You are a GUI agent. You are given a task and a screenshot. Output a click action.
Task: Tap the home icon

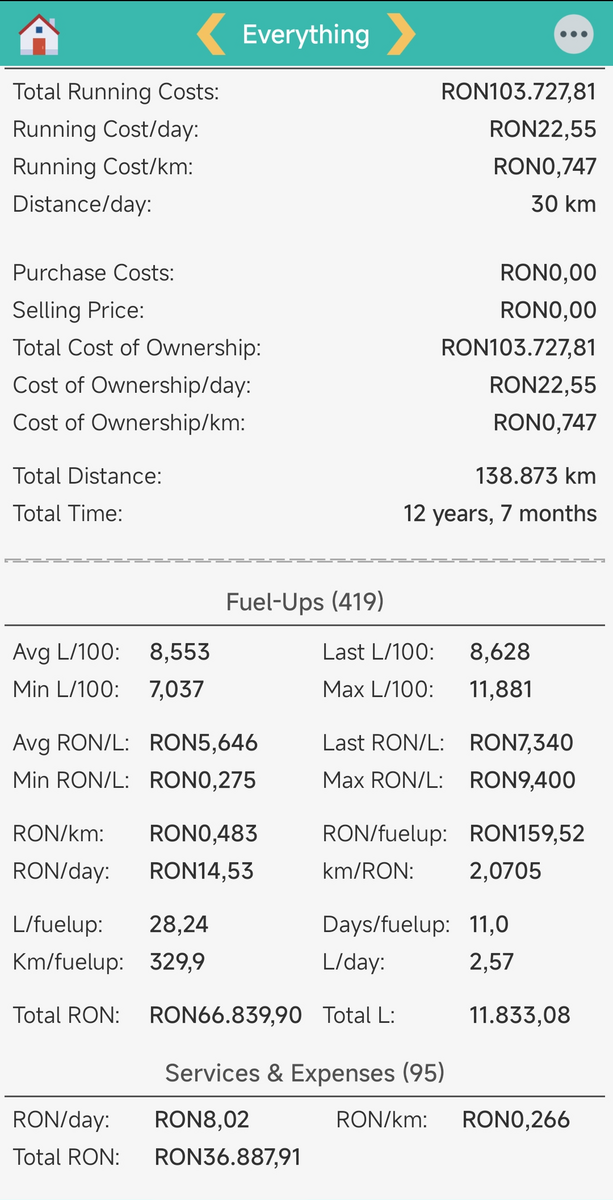(x=39, y=35)
